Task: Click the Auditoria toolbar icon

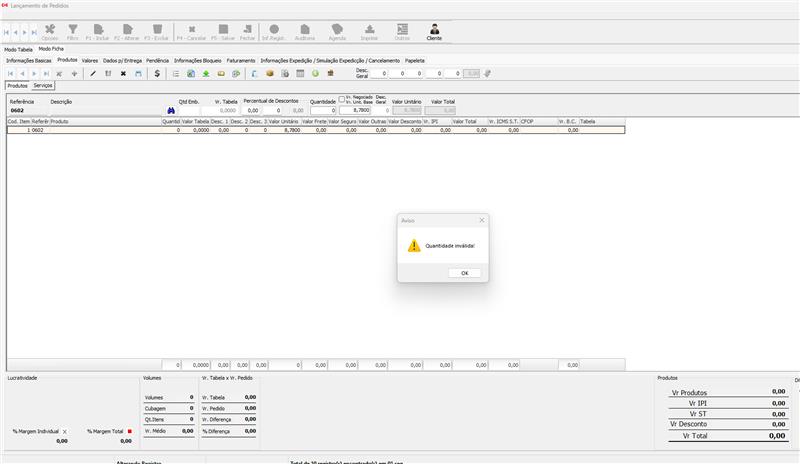Action: click(305, 31)
